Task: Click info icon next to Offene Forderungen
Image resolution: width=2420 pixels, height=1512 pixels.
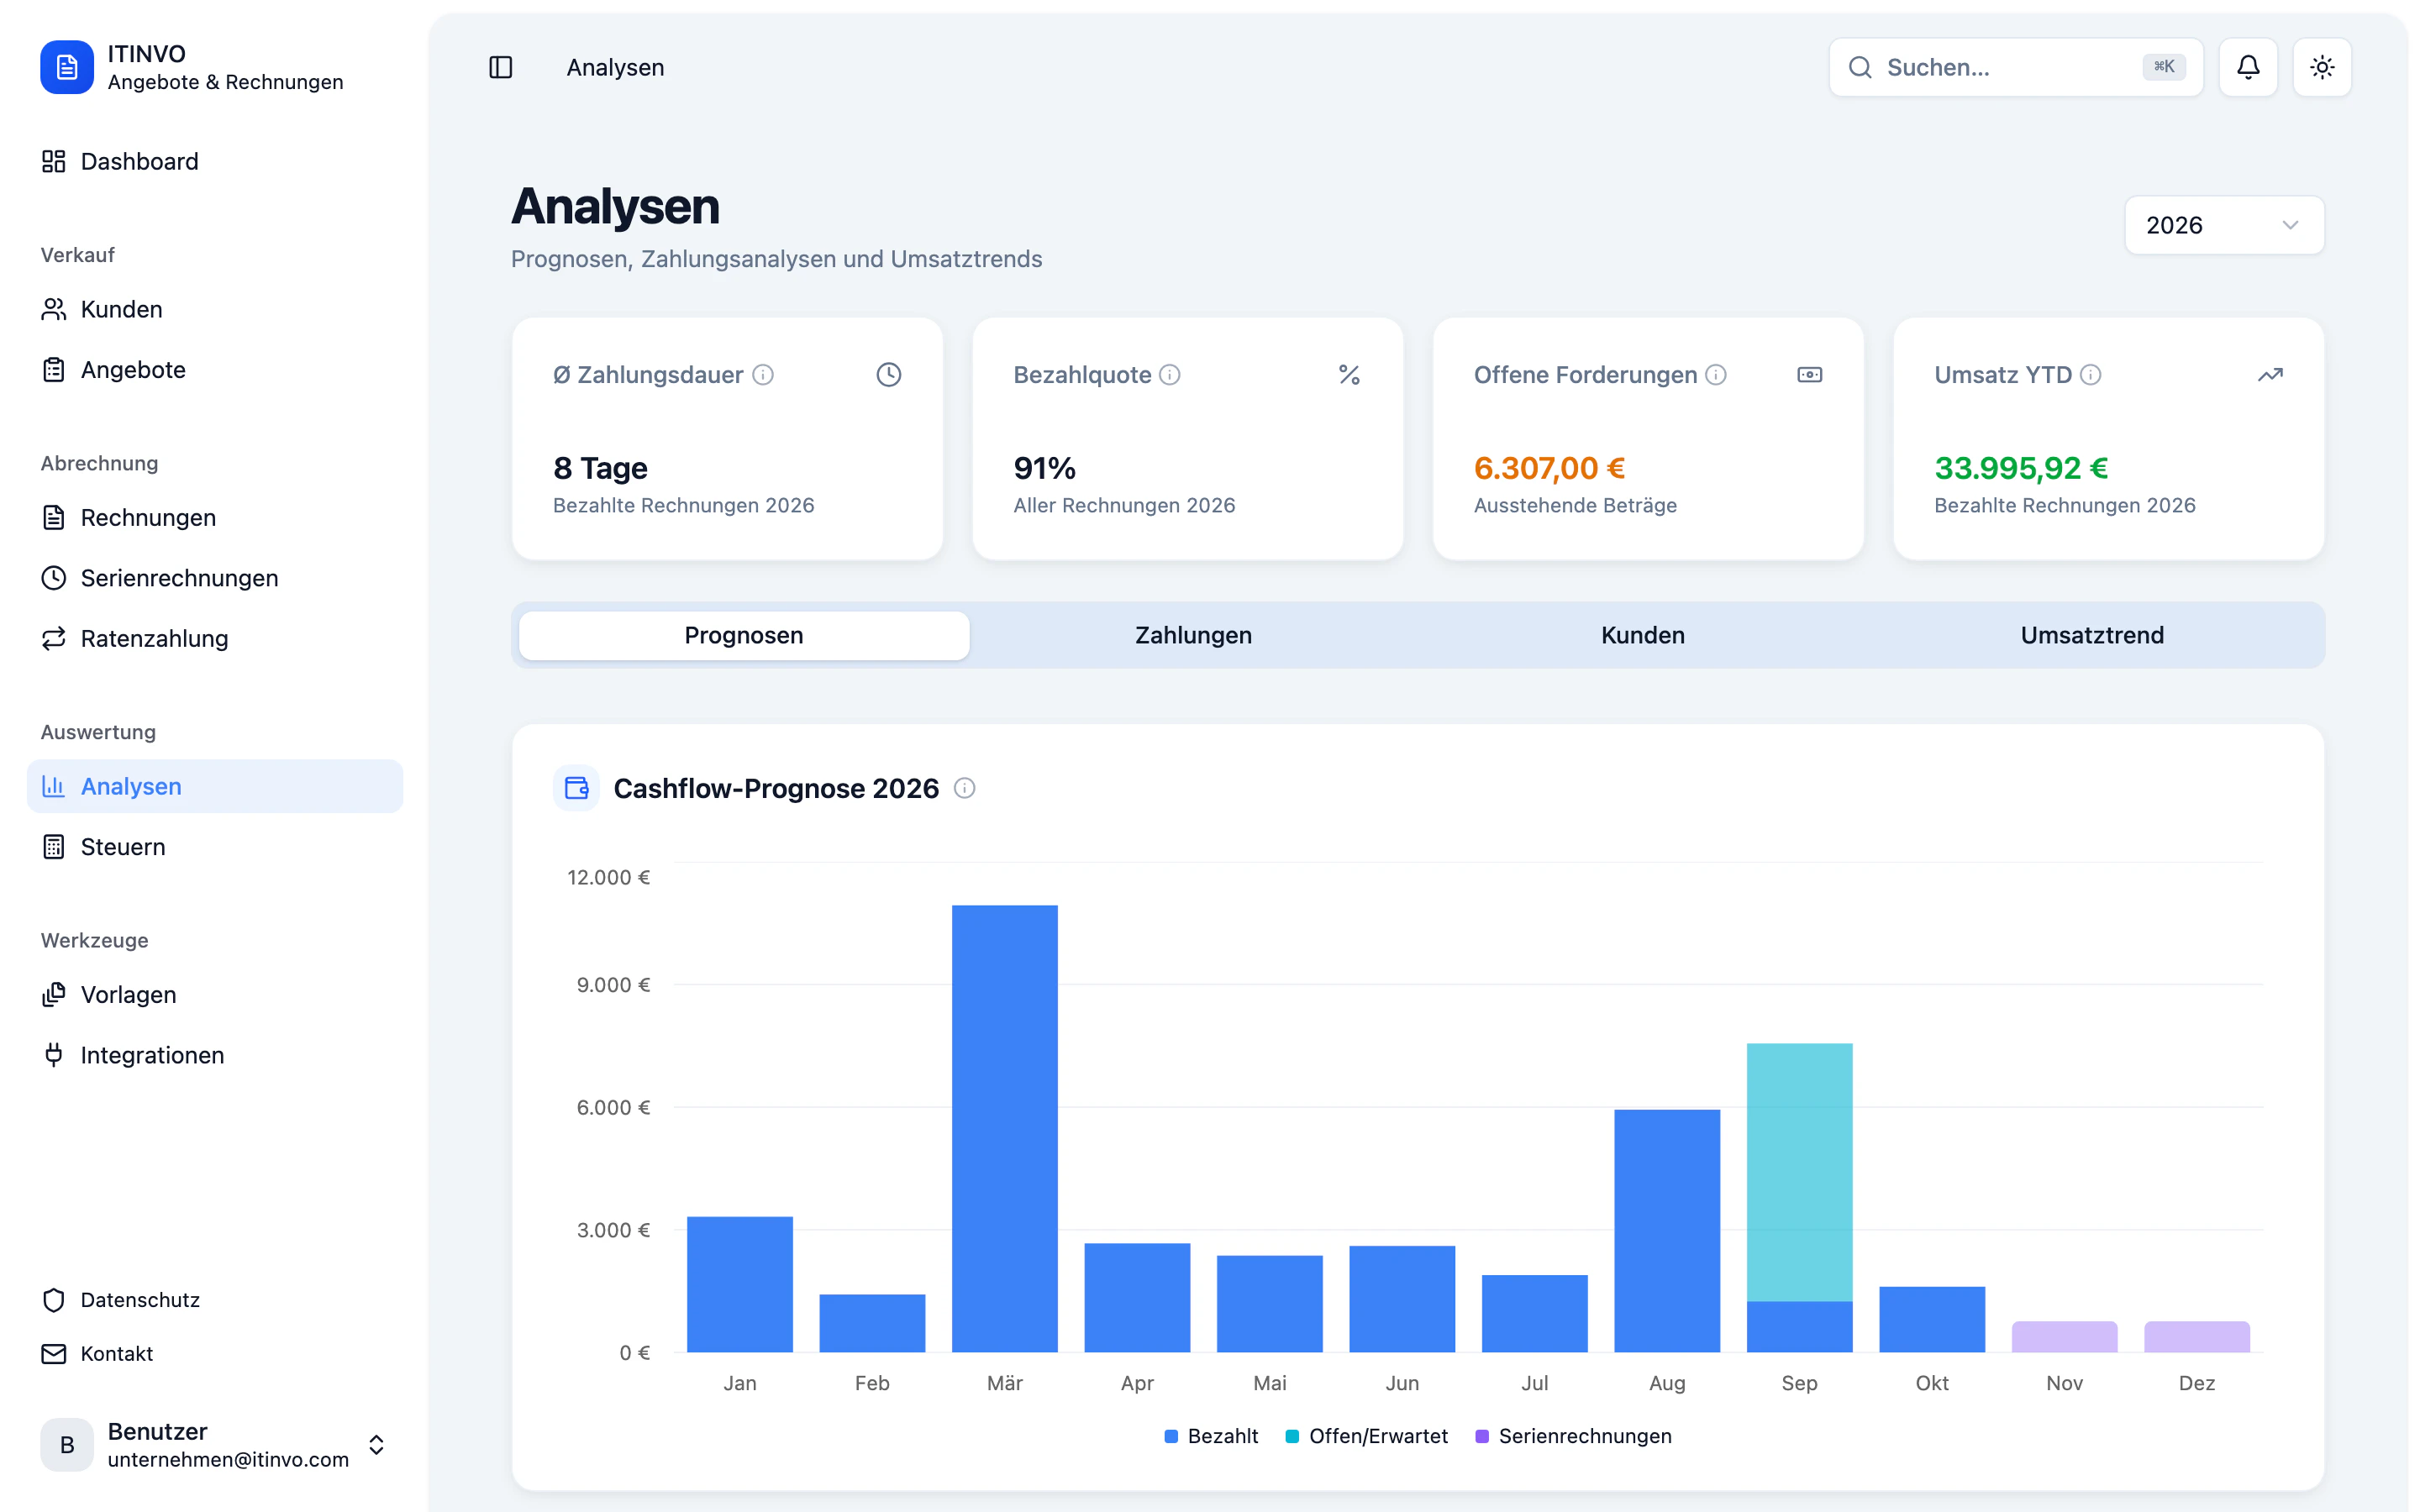Action: click(x=1716, y=375)
